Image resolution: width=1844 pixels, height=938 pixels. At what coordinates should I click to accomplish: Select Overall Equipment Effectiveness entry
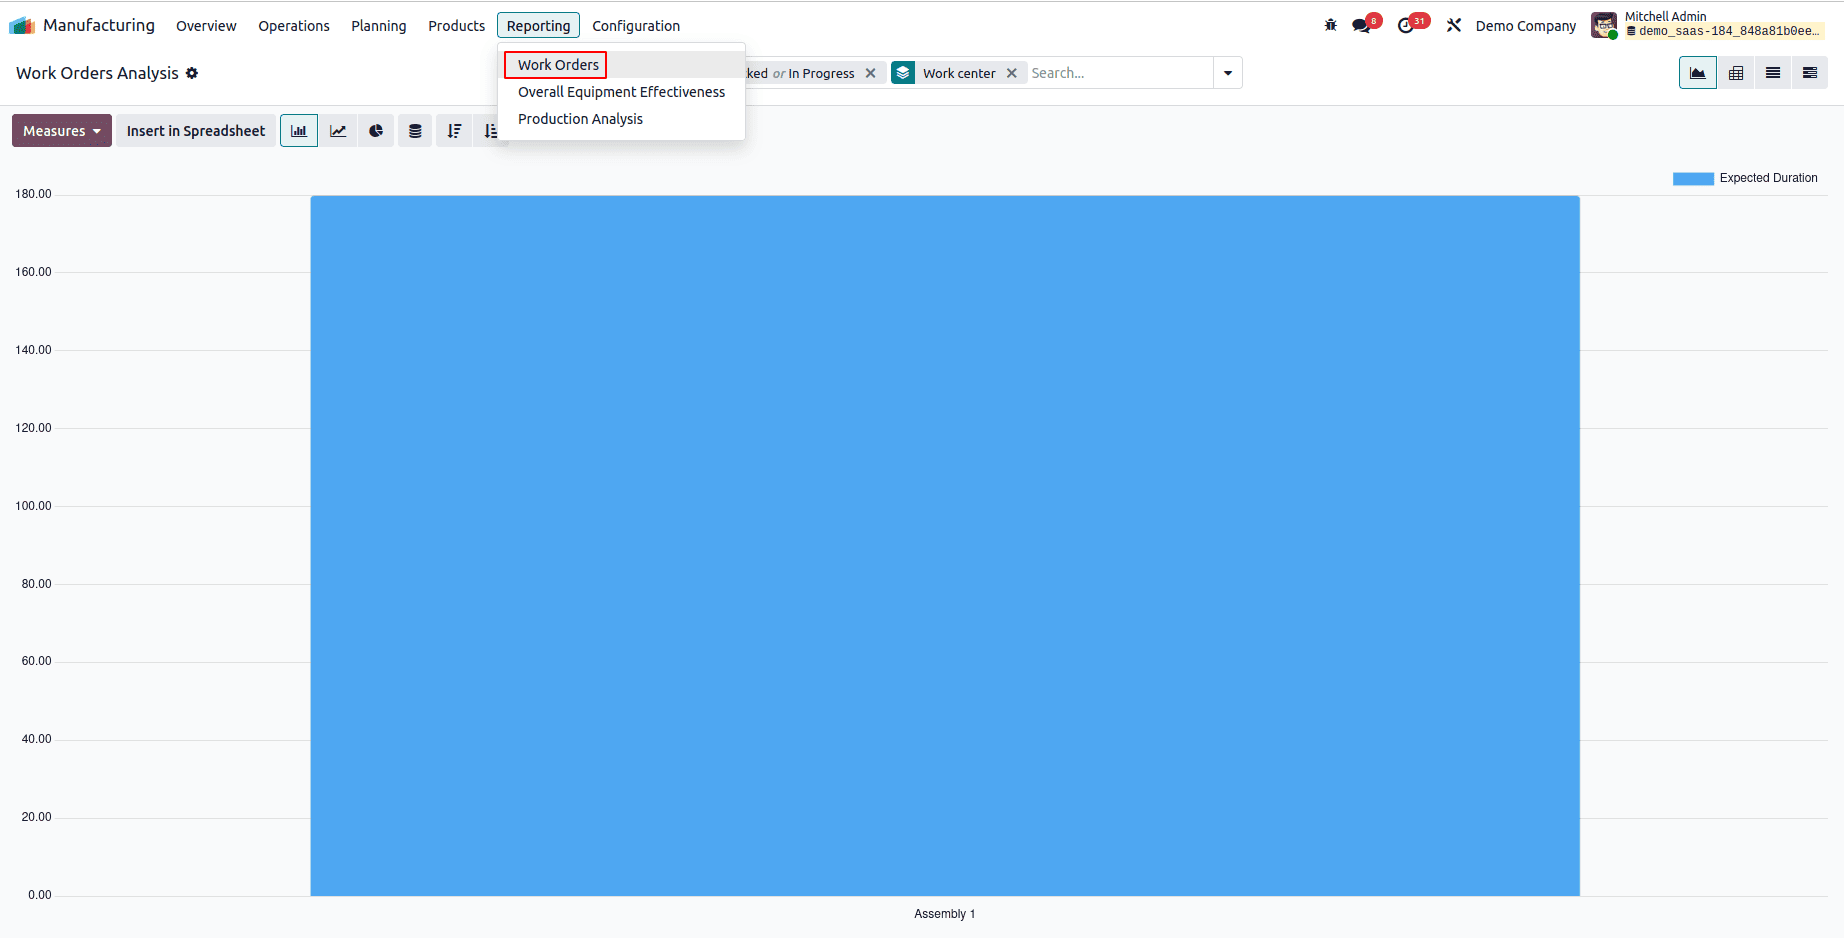[621, 92]
